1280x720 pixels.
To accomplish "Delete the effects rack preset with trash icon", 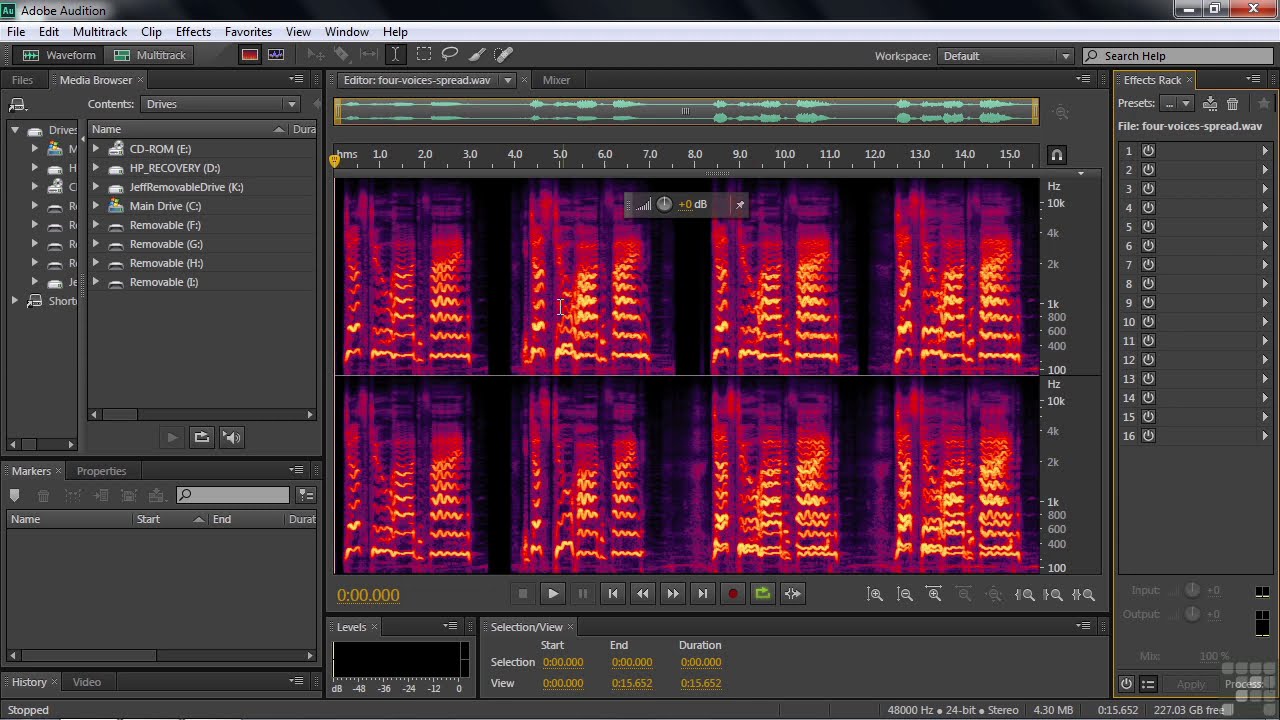I will [1233, 104].
